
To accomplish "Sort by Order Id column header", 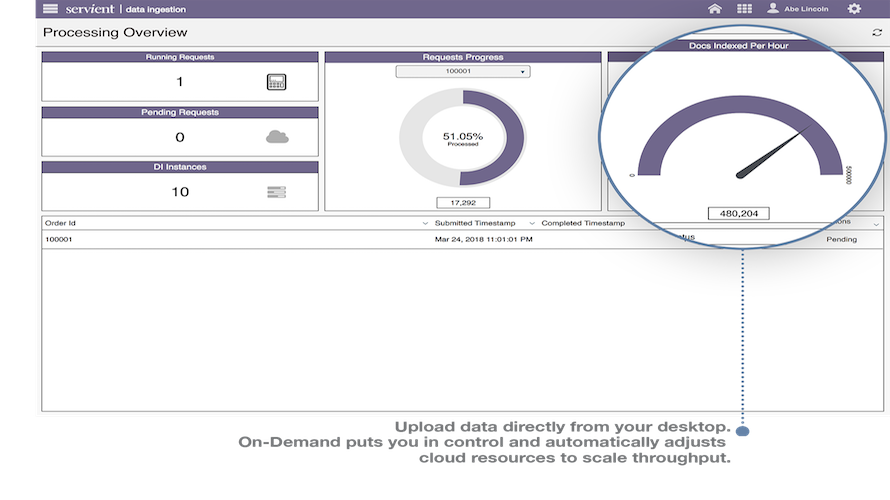I will coord(60,223).
